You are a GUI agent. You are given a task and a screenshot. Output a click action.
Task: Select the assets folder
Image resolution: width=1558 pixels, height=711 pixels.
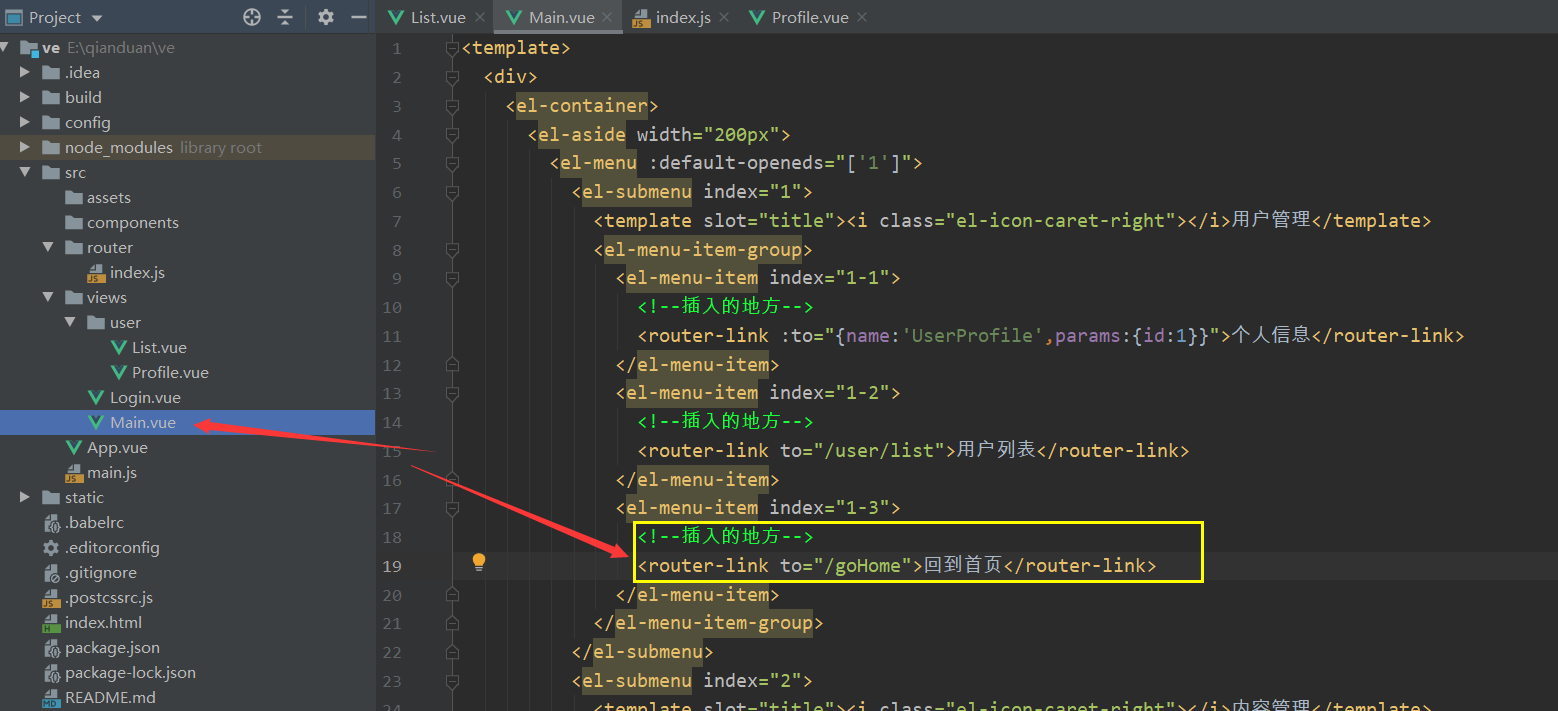(98, 197)
